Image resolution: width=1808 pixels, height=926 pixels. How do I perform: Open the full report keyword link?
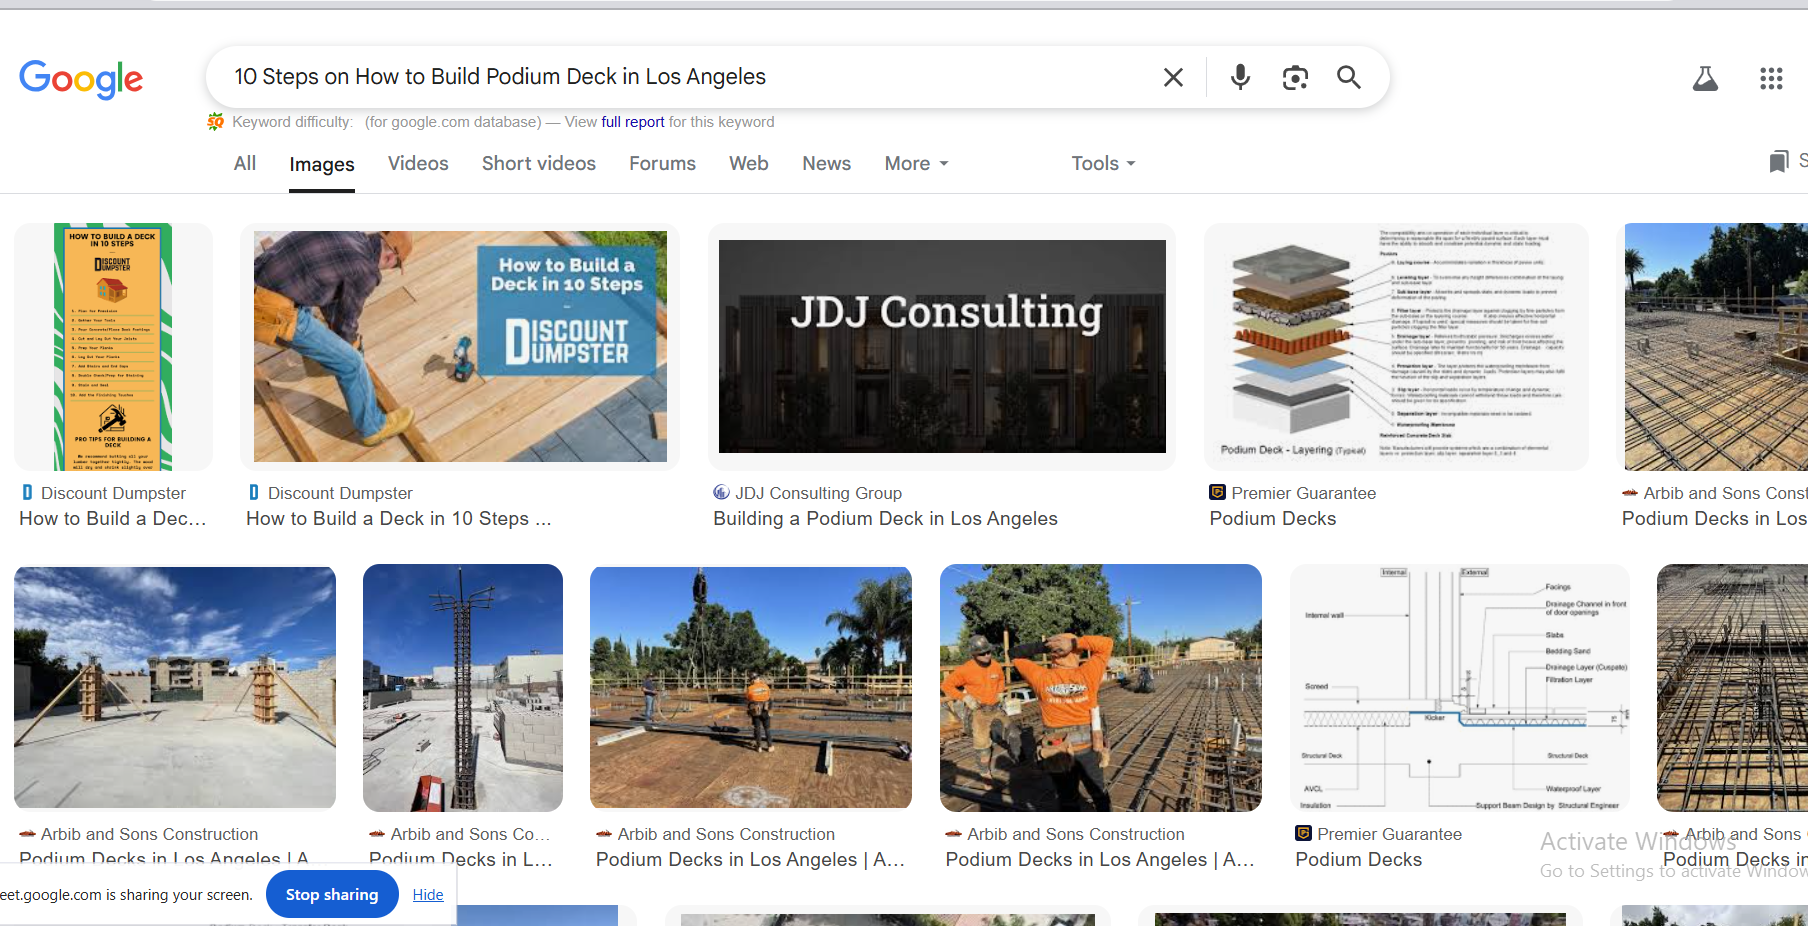pyautogui.click(x=633, y=122)
